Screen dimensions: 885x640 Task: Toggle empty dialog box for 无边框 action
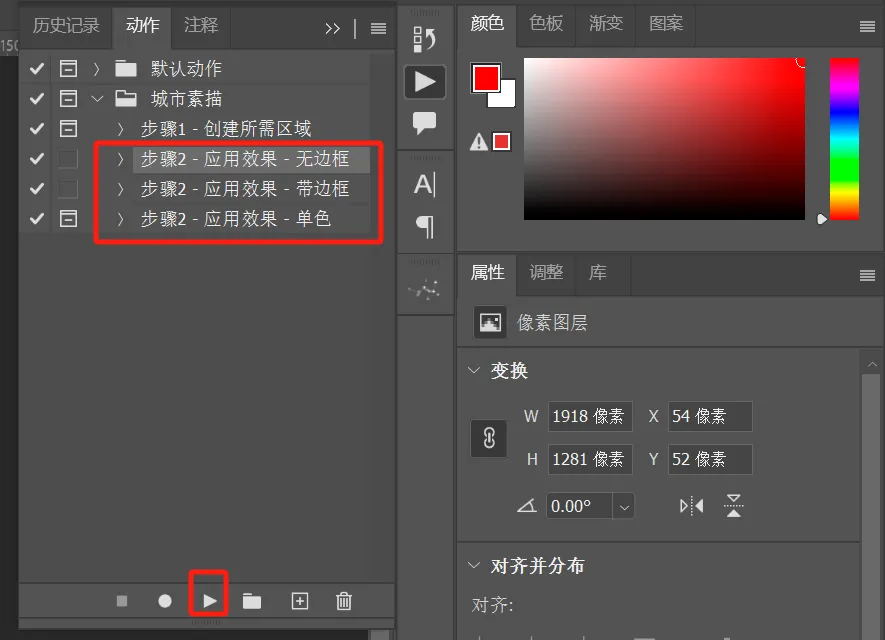tap(68, 159)
